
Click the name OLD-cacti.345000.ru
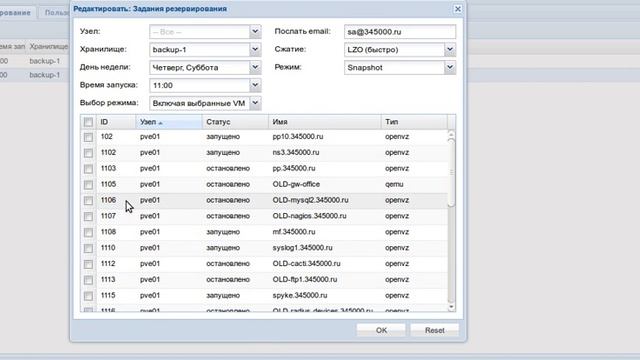pos(306,264)
